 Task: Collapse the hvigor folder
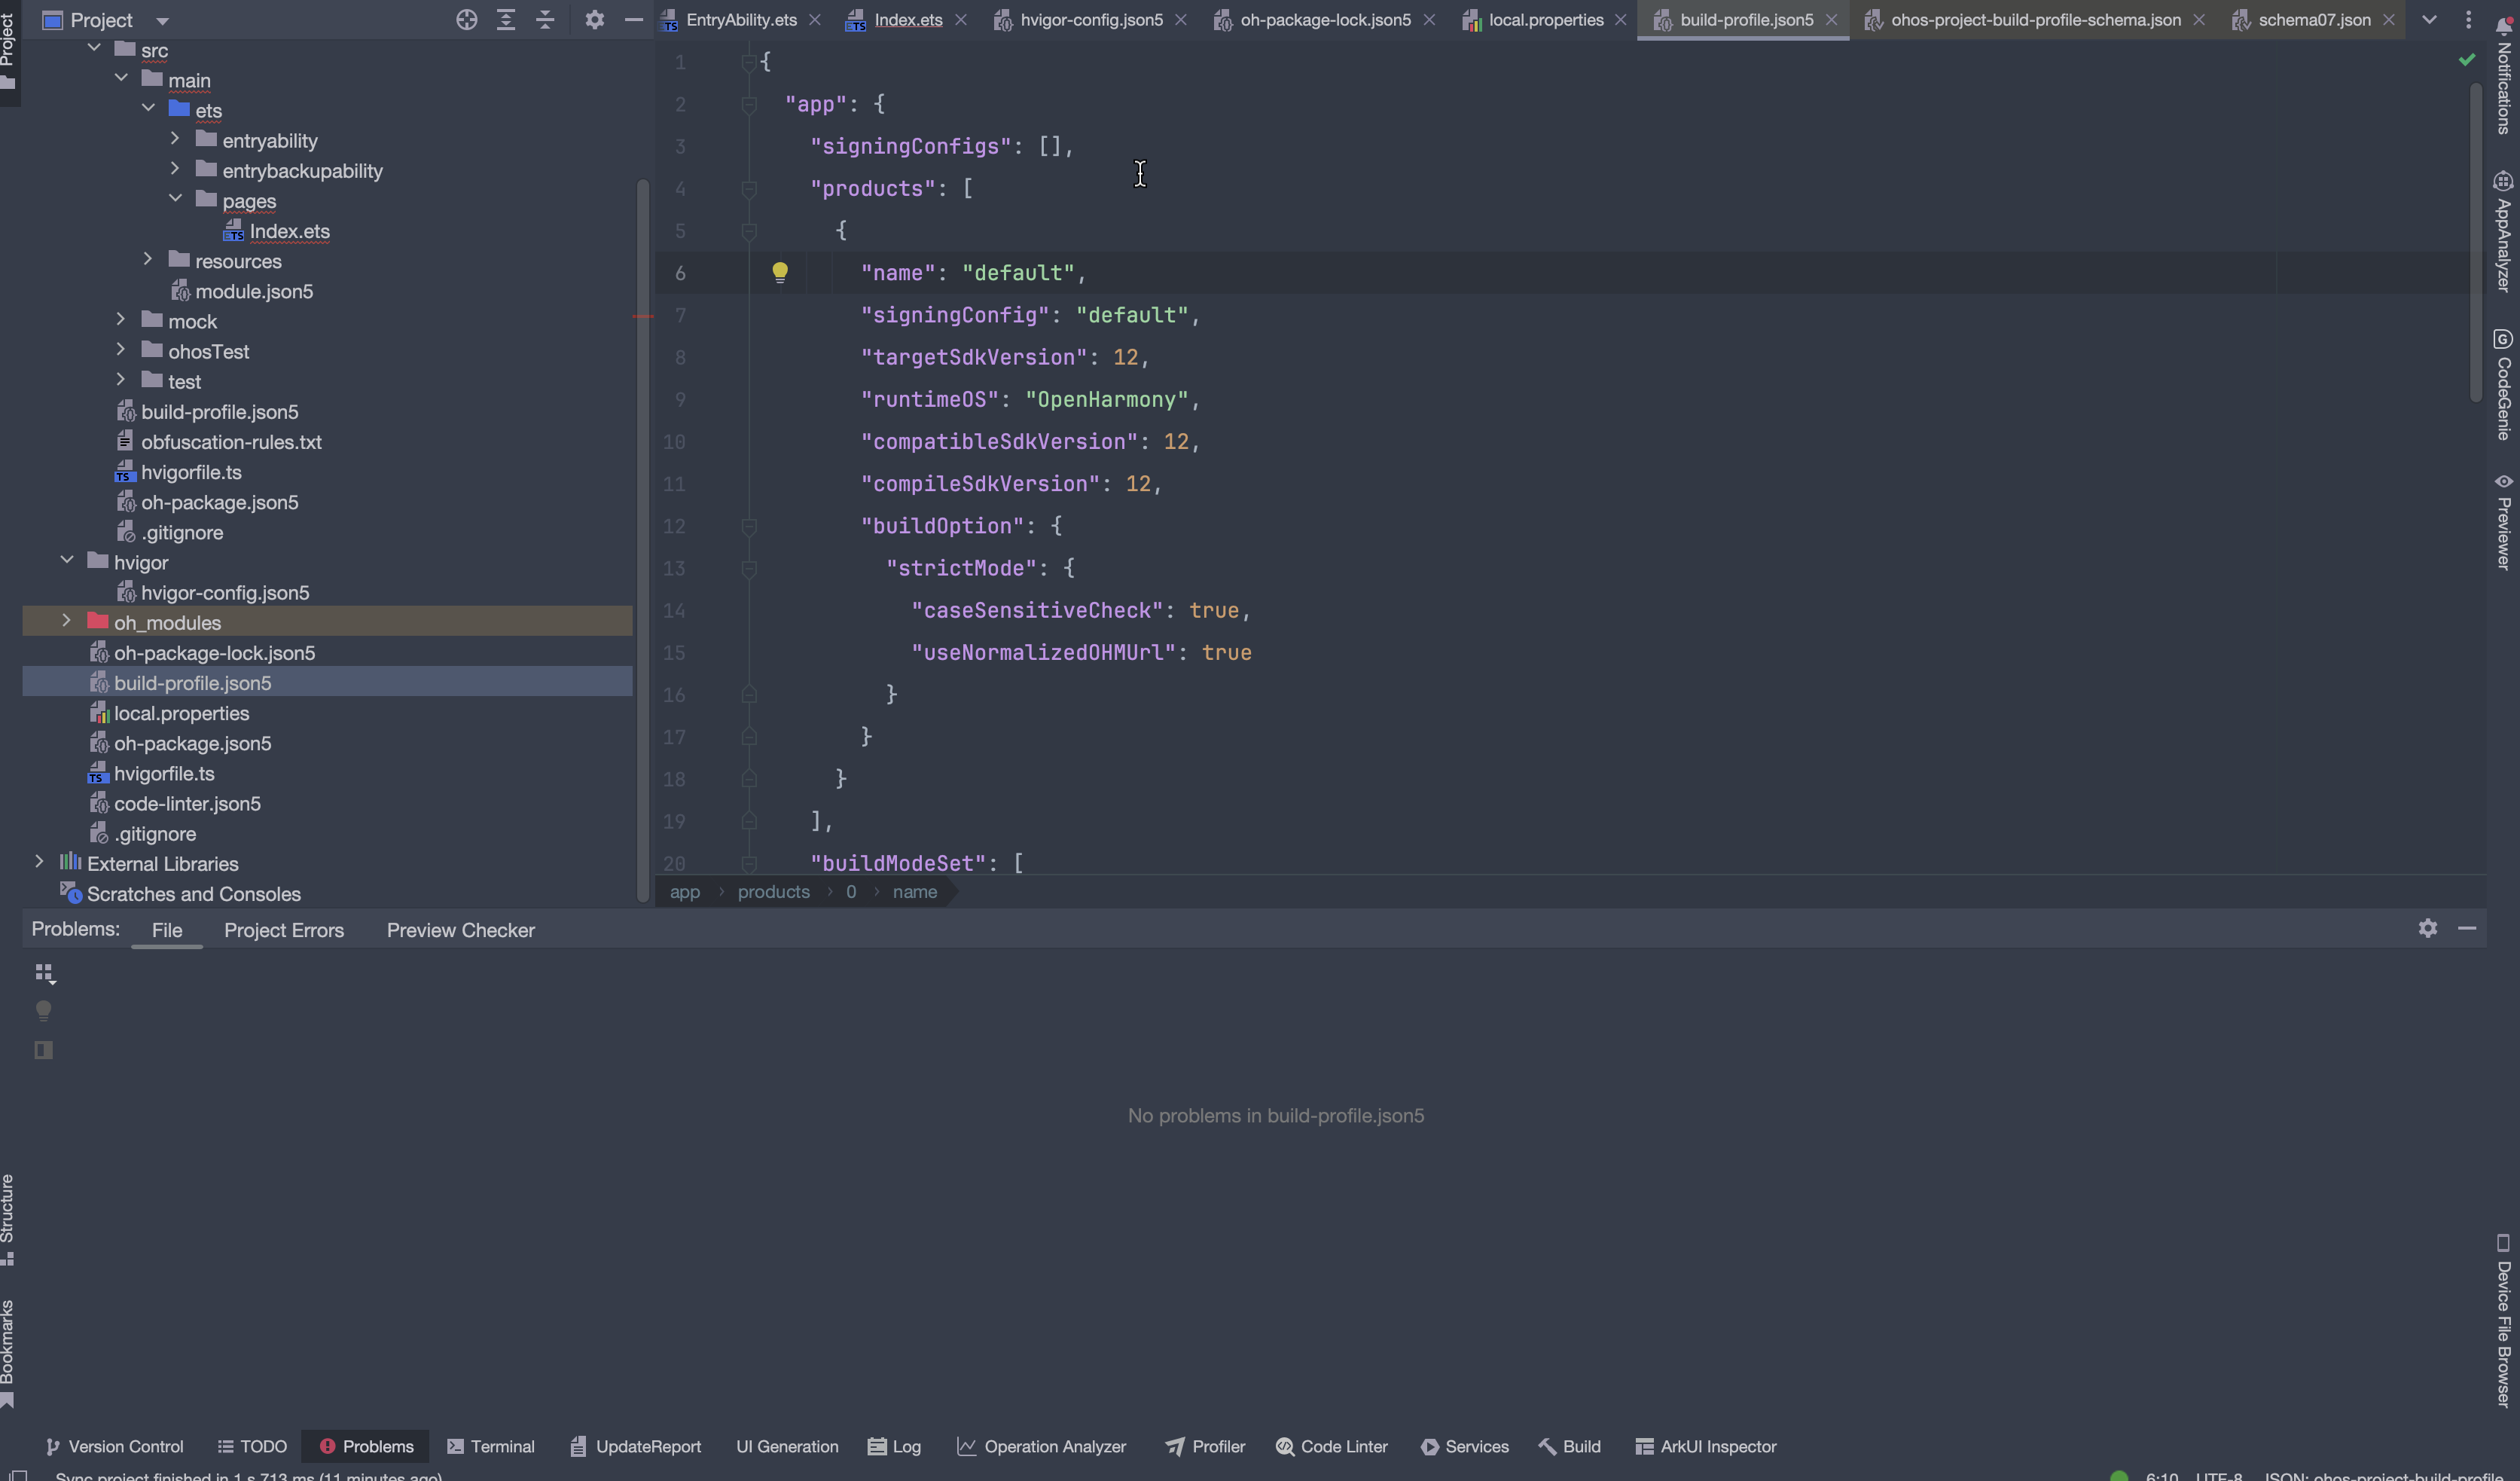[67, 560]
